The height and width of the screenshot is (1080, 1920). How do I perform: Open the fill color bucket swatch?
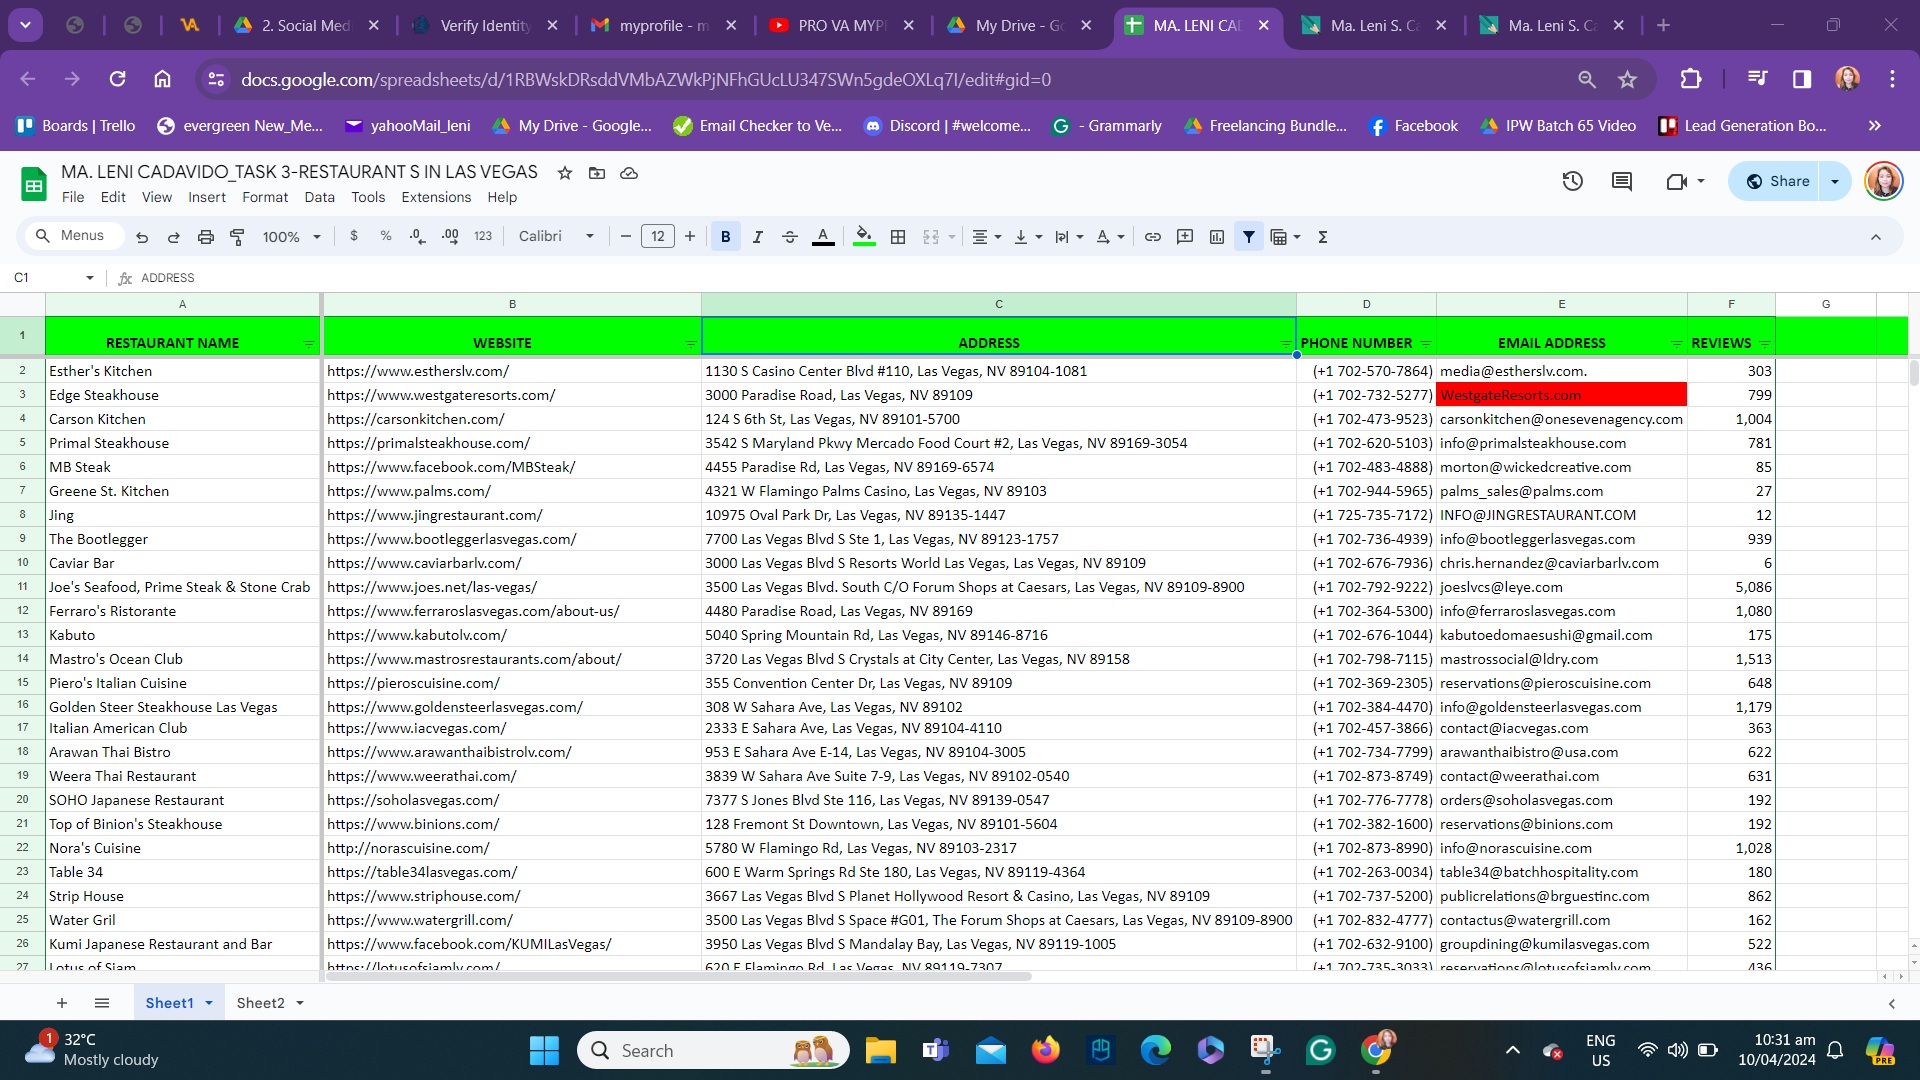click(863, 237)
